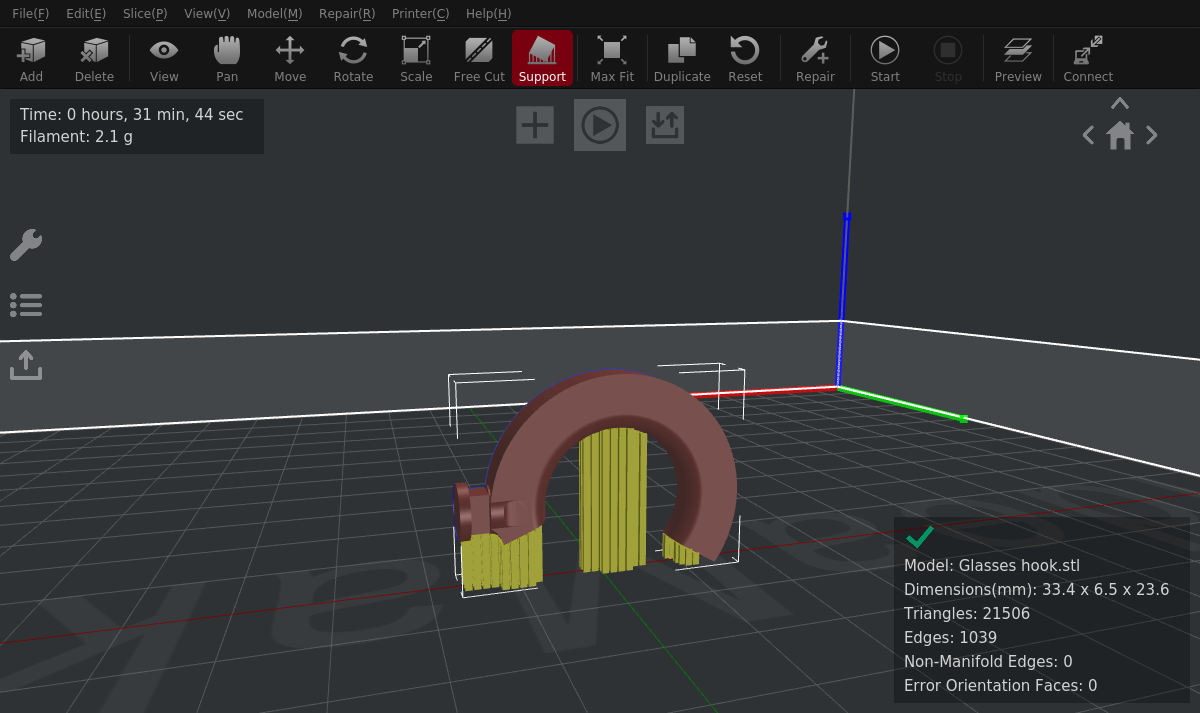Screen dimensions: 1200x713
Task: Duplicate the selected model
Action: click(x=682, y=58)
